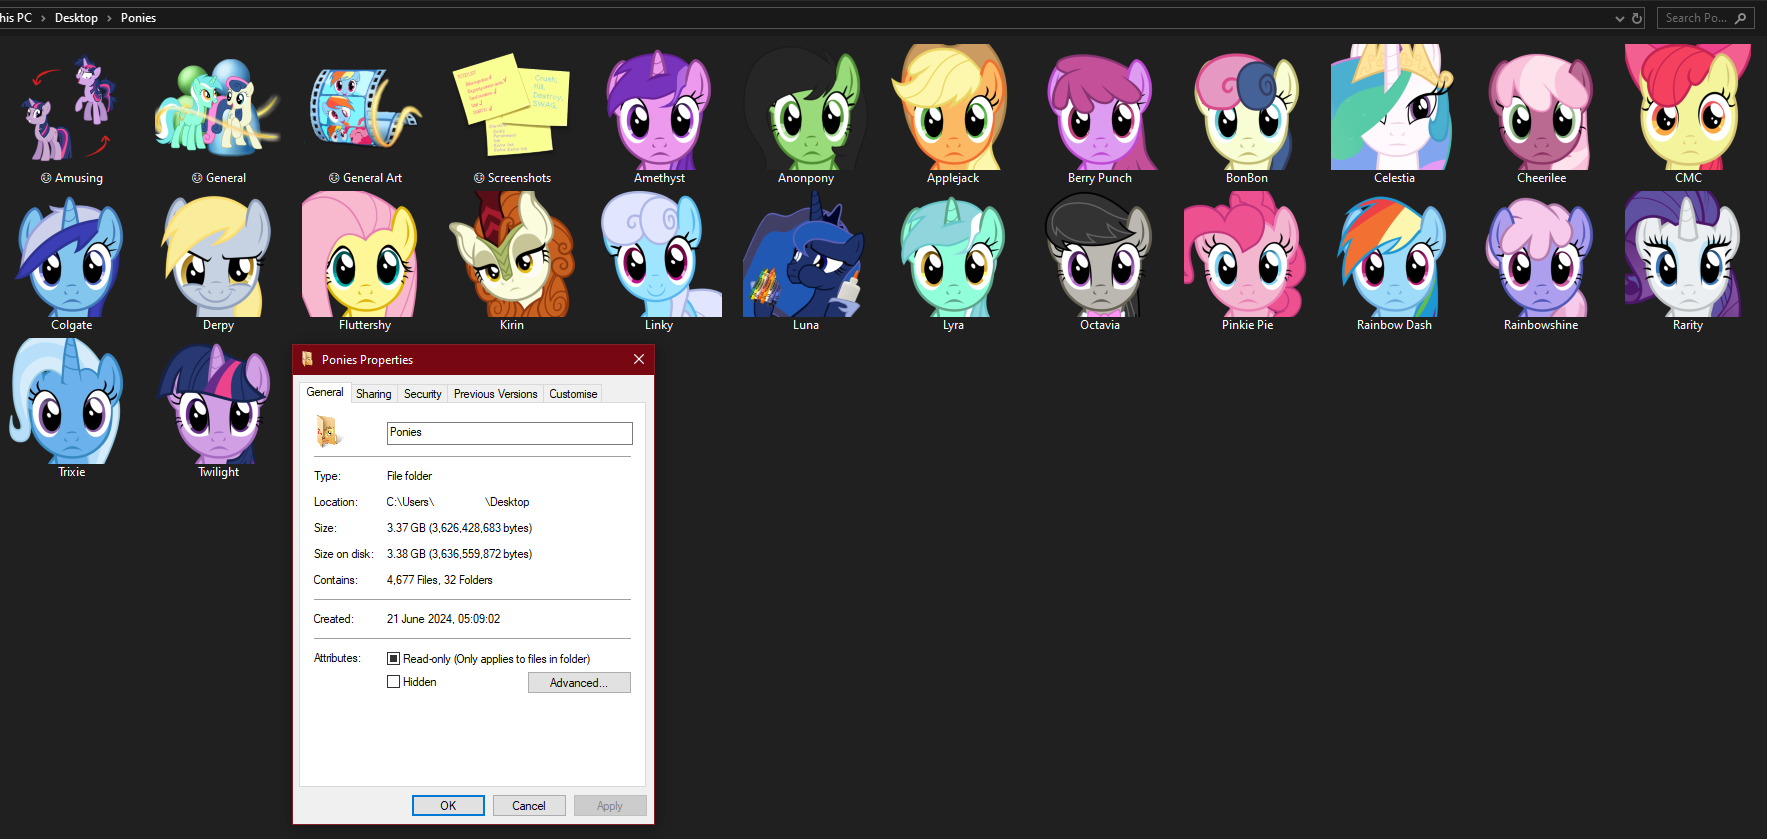The image size is (1767, 839).
Task: Close the Ponies Properties dialog
Action: (x=639, y=360)
